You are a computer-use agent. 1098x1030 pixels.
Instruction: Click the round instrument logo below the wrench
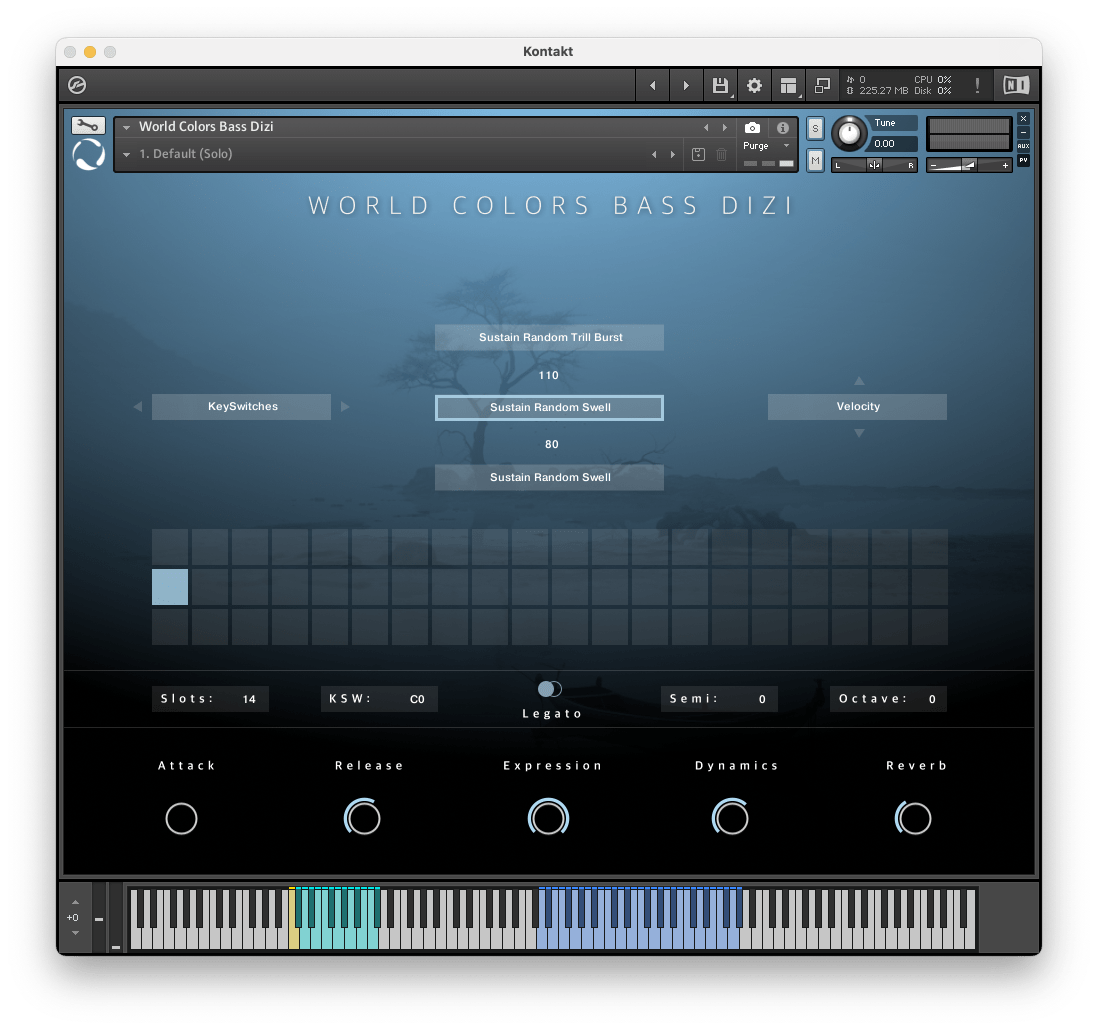(x=88, y=154)
